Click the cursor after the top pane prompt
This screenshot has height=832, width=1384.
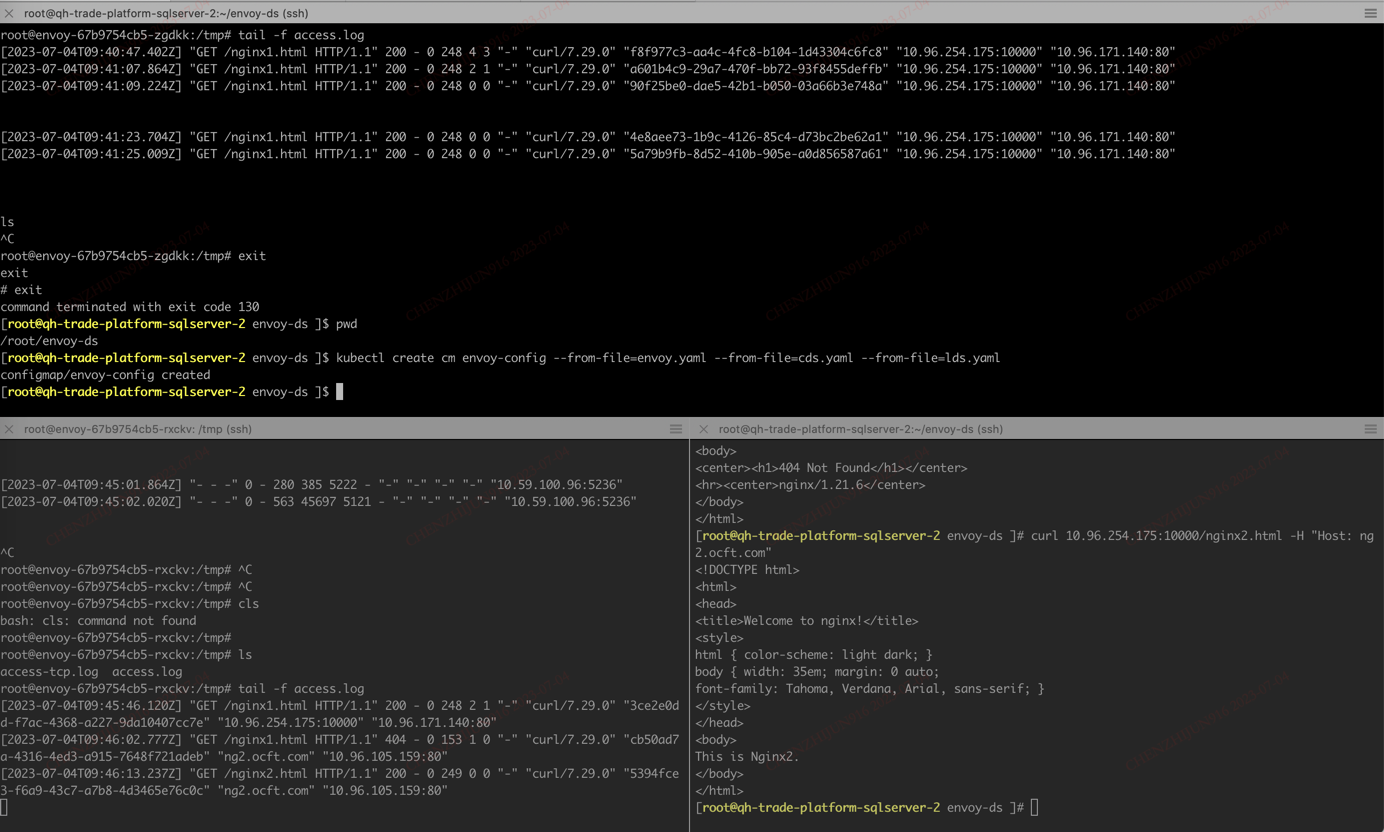tap(340, 392)
